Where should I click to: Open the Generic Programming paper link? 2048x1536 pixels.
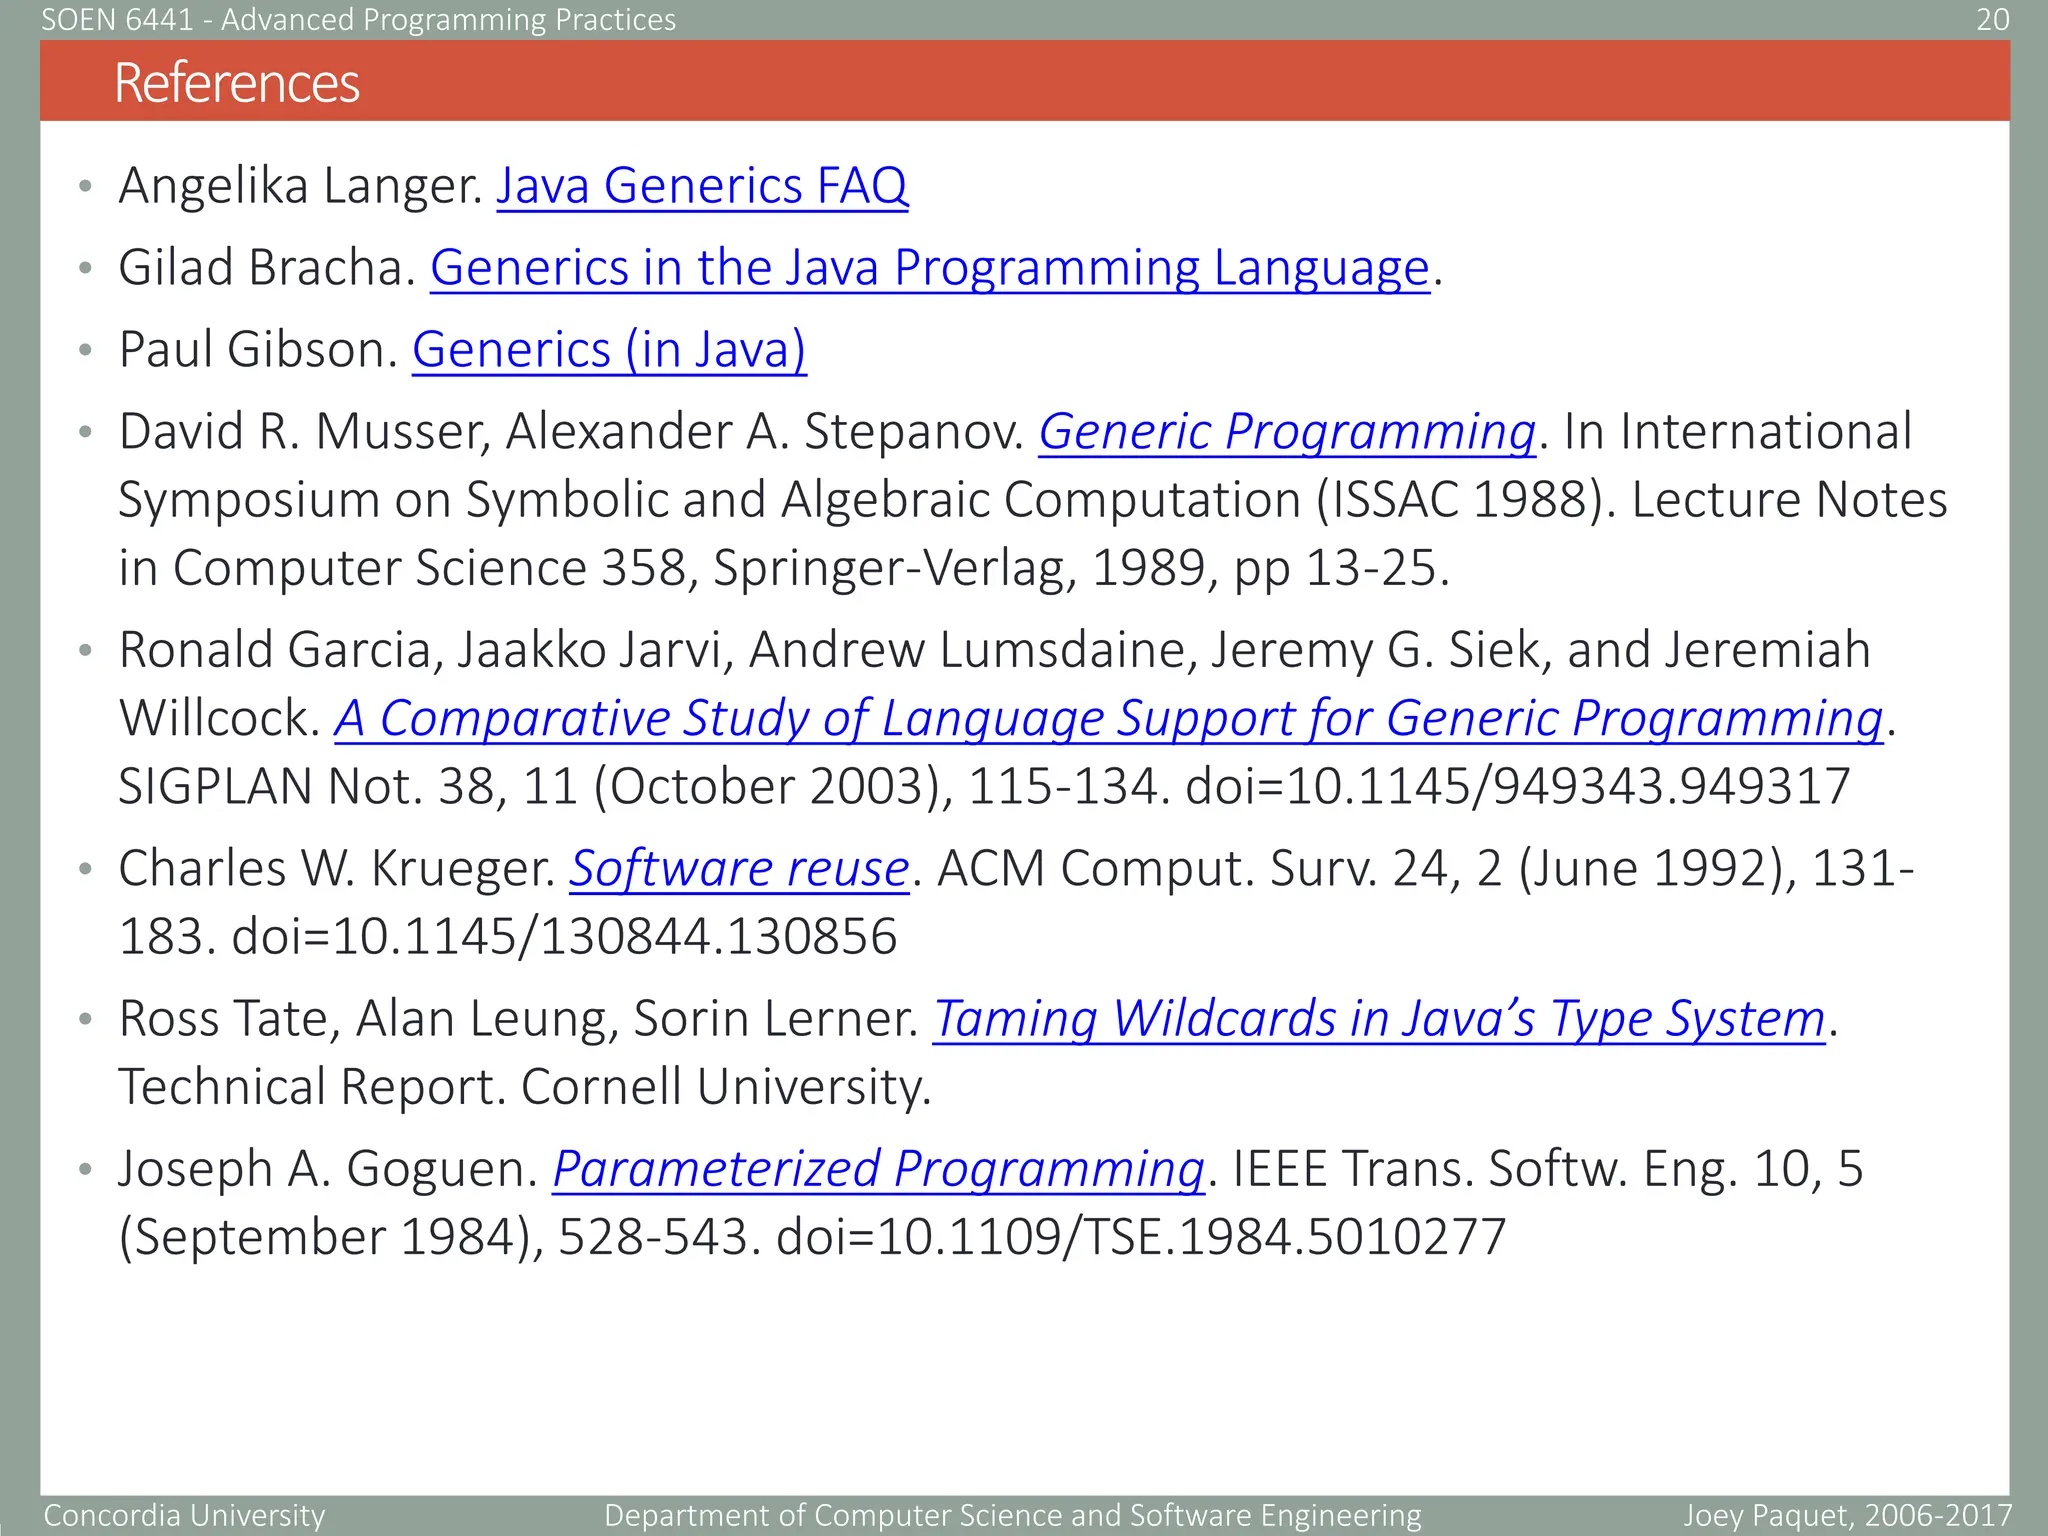click(1287, 432)
